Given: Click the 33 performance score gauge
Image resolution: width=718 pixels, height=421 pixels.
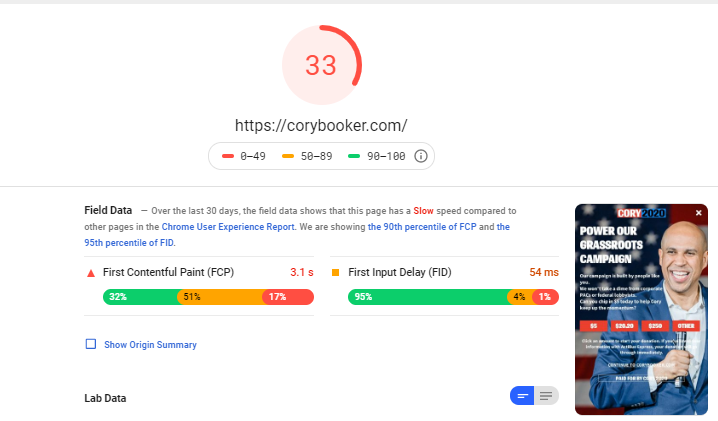Looking at the screenshot, I should click(321, 65).
